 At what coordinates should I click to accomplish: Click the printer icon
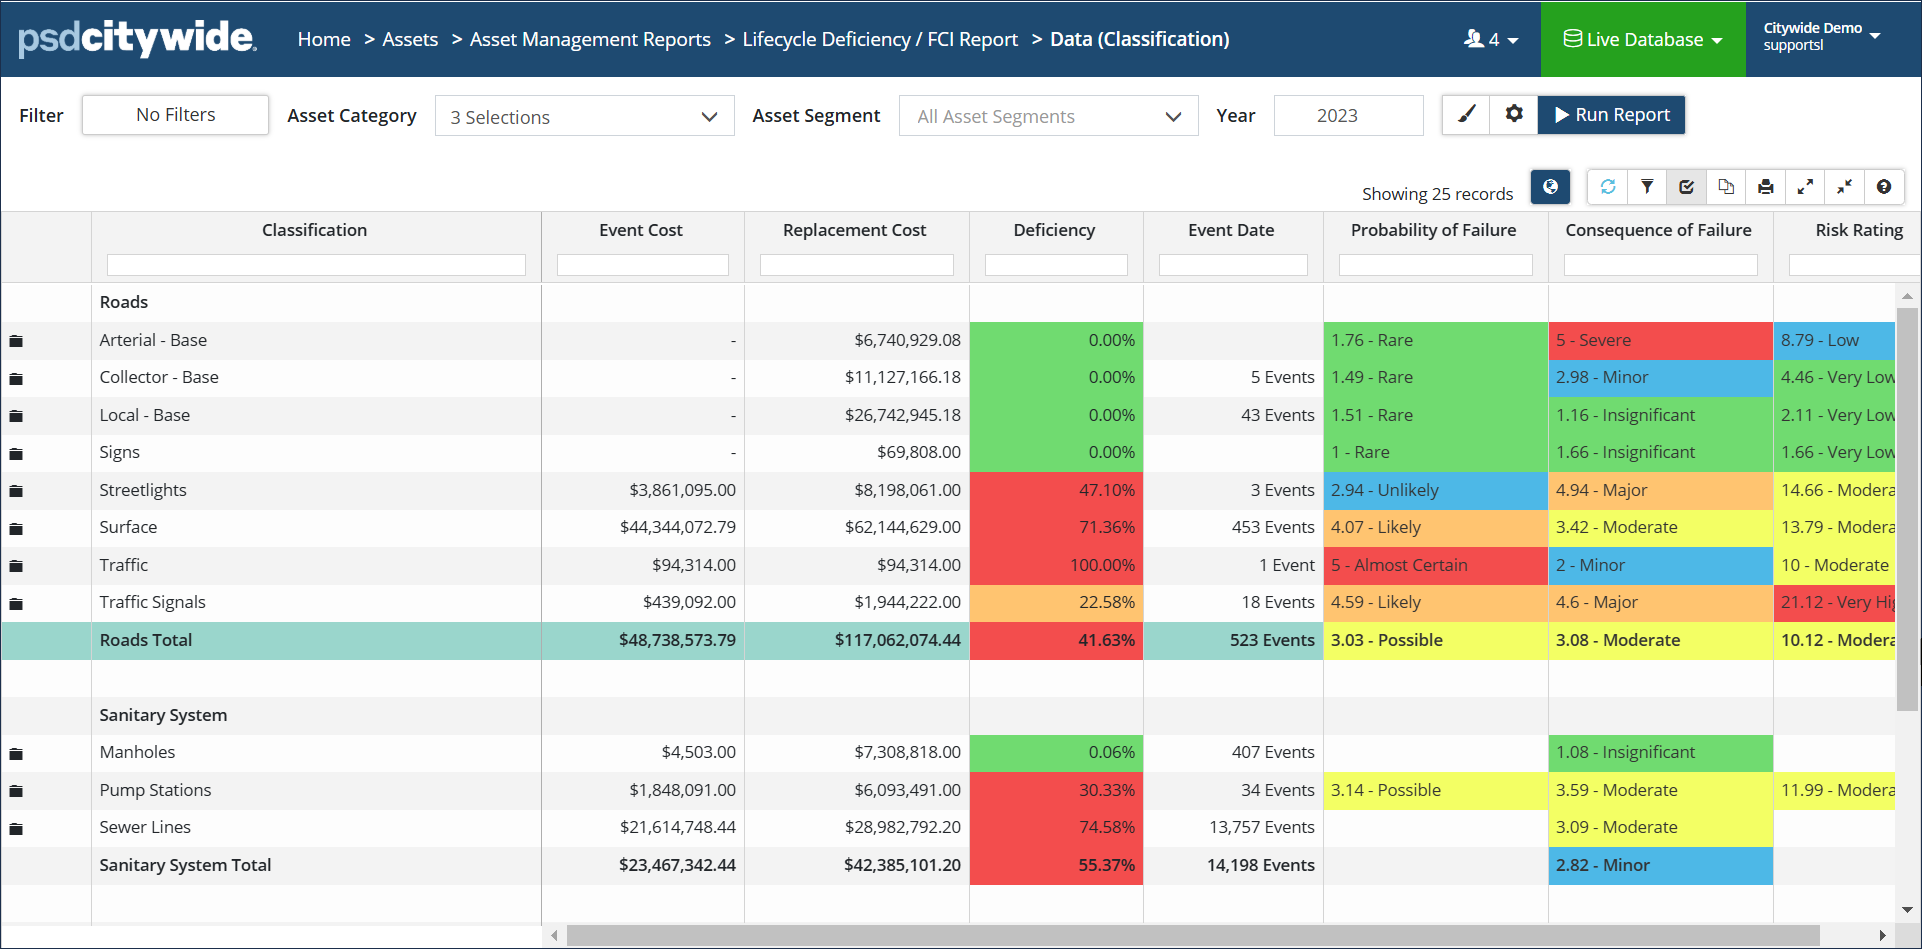coord(1766,187)
